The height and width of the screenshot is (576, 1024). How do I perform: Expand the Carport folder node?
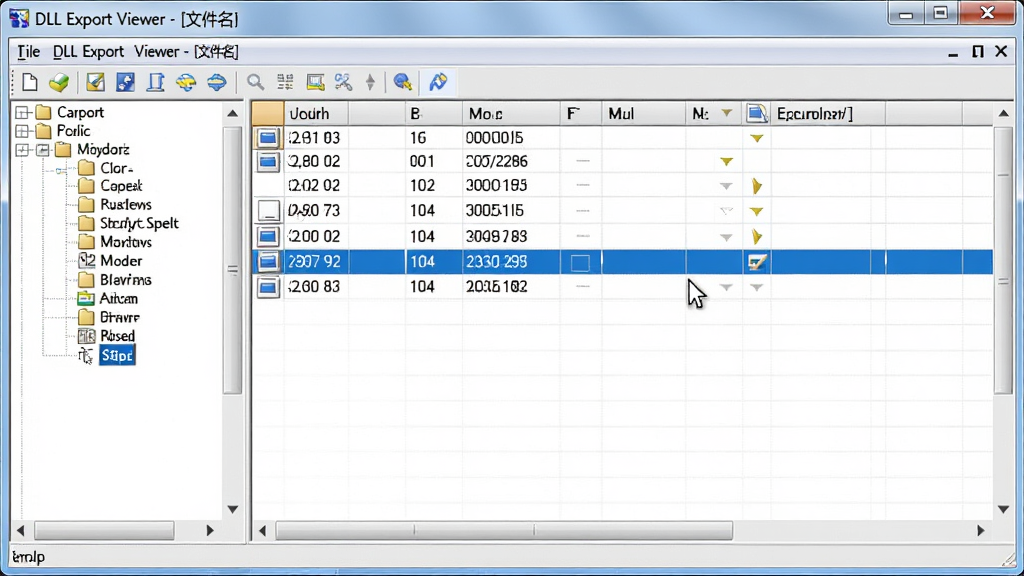click(22, 112)
